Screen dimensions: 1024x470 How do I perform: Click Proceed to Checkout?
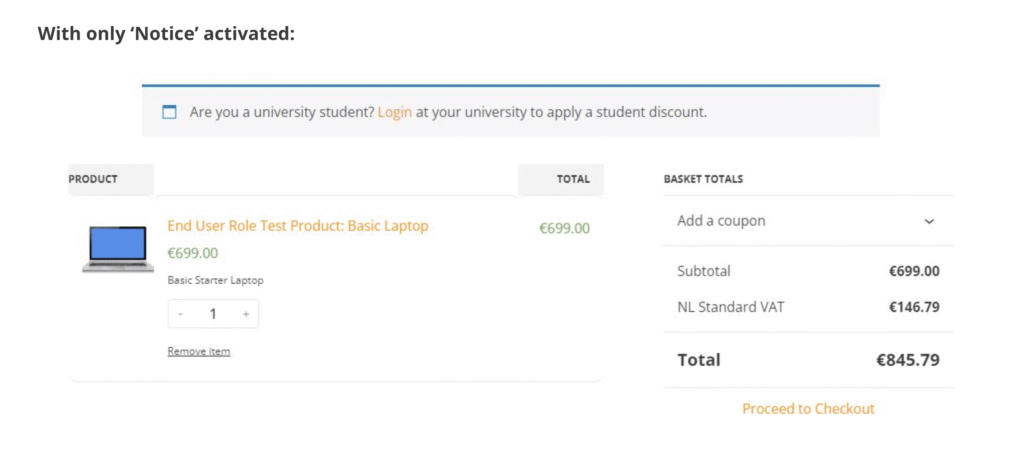(808, 408)
